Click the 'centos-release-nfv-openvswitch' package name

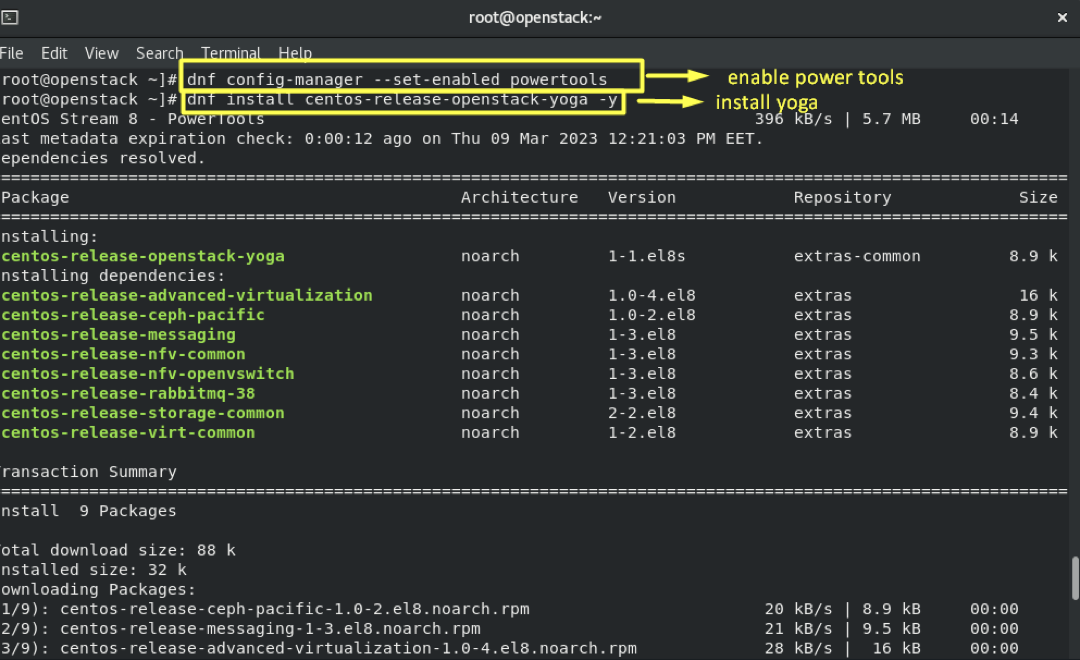(x=147, y=374)
